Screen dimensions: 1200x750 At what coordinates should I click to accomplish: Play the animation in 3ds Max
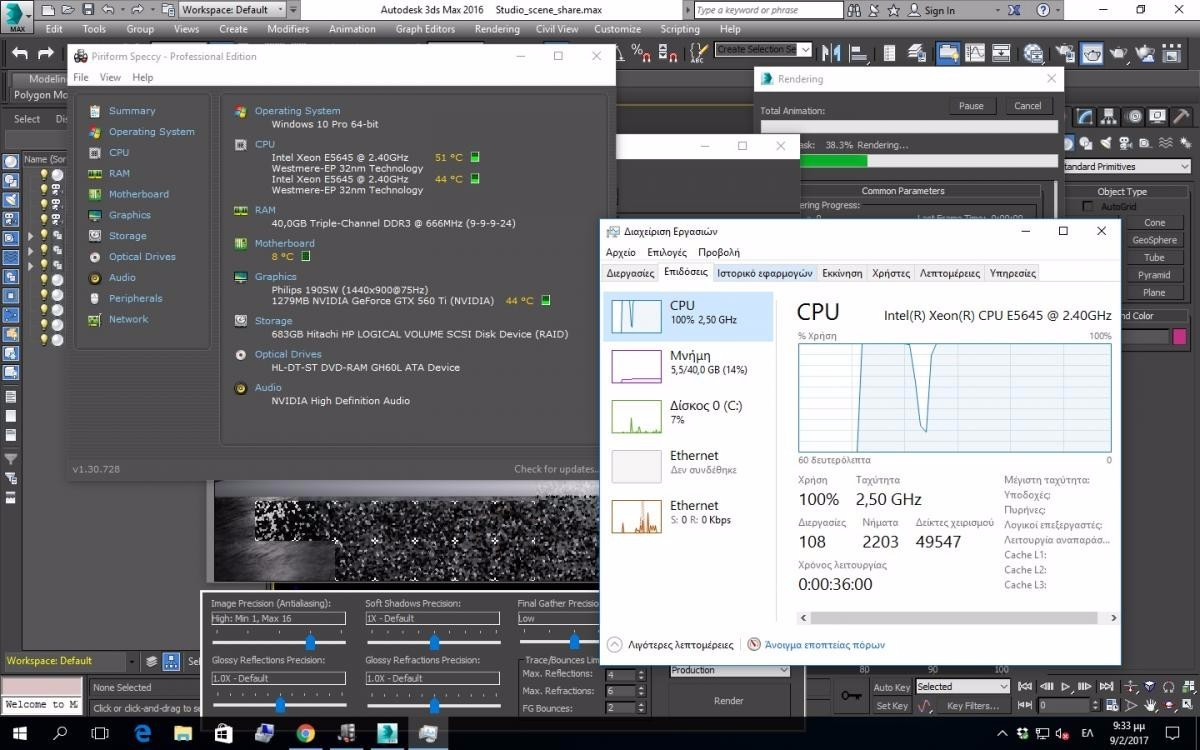point(1066,687)
